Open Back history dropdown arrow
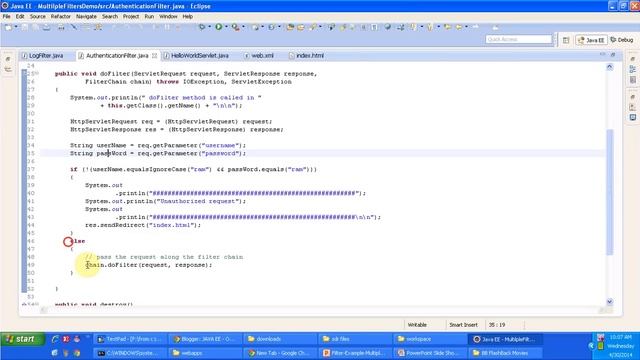Viewport: 640px width, 360px height. (466, 27)
